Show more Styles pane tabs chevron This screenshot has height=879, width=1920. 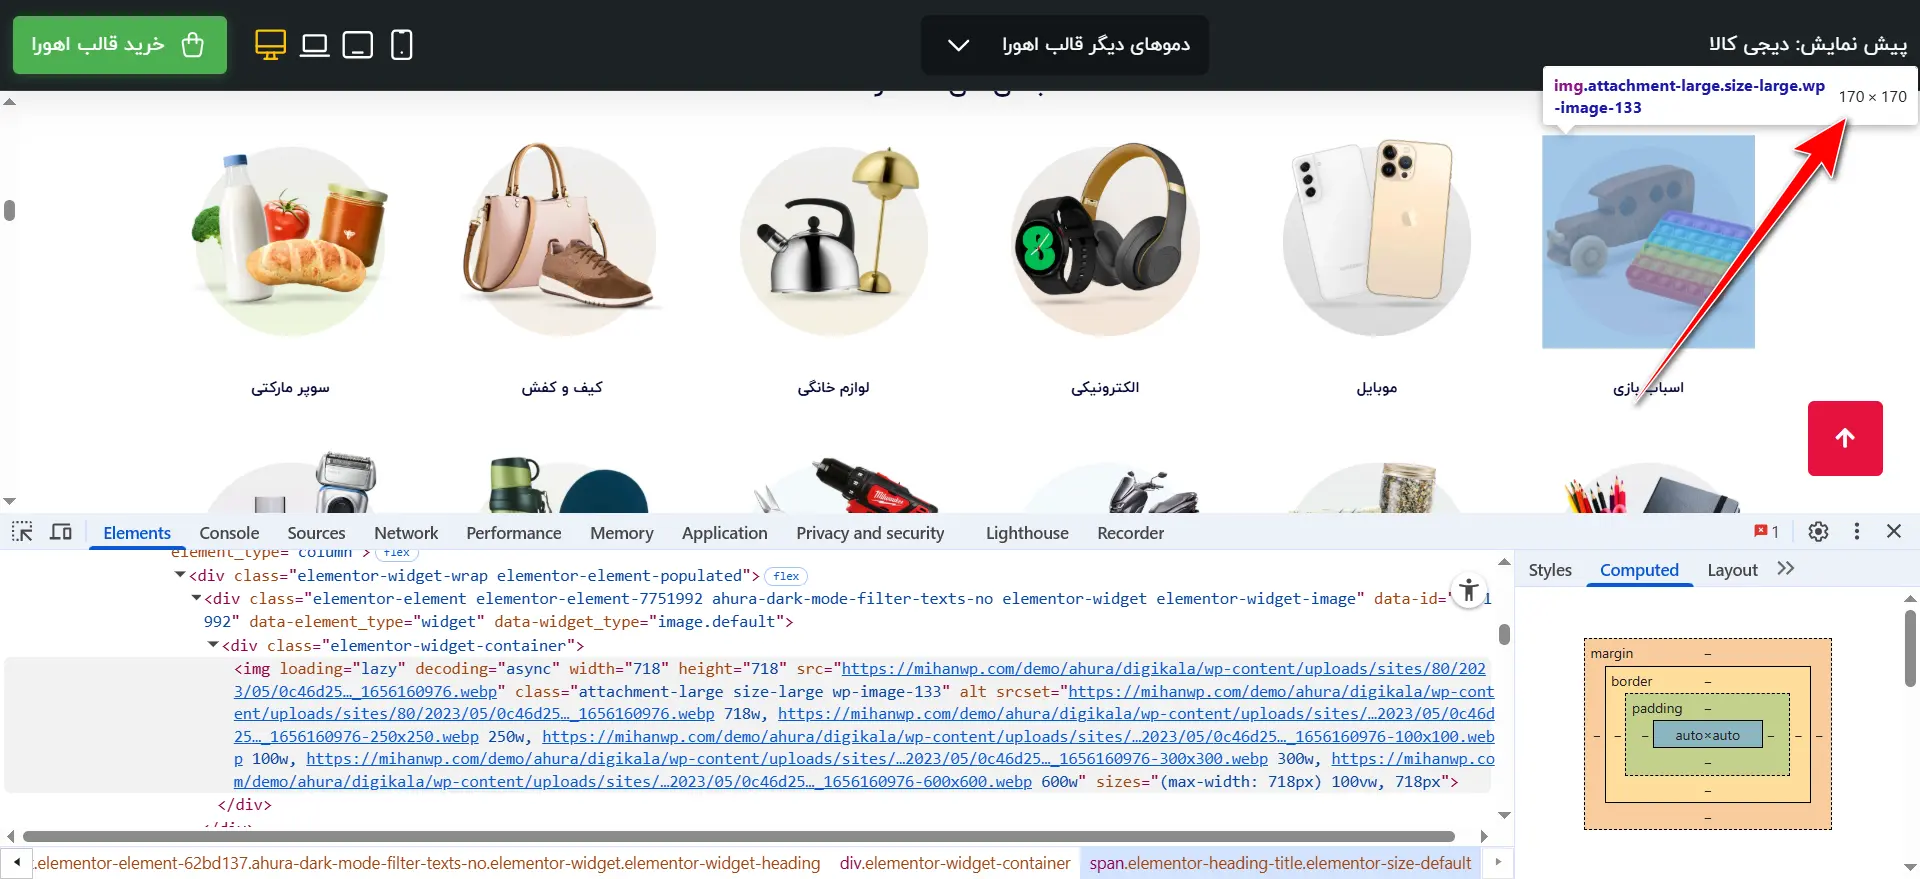(1786, 569)
